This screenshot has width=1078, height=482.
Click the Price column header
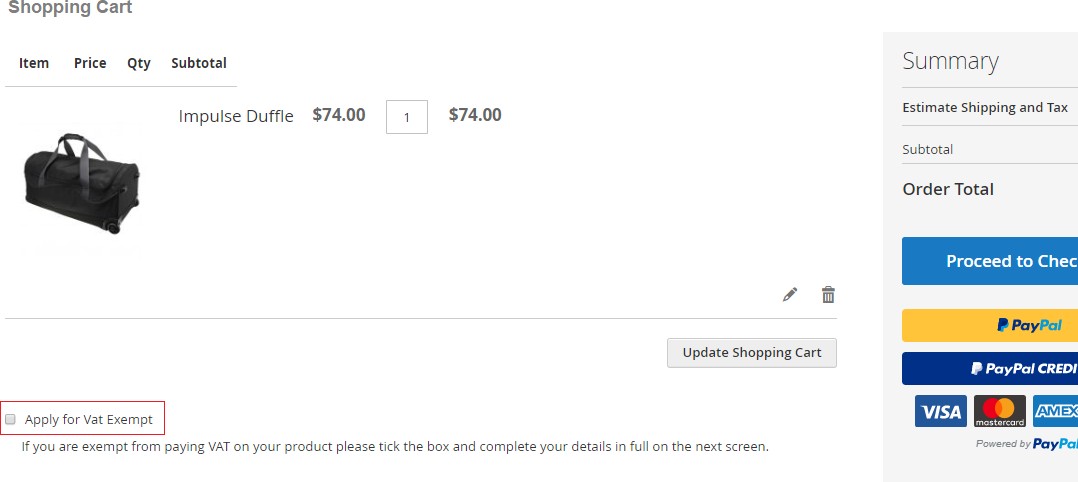[x=90, y=63]
